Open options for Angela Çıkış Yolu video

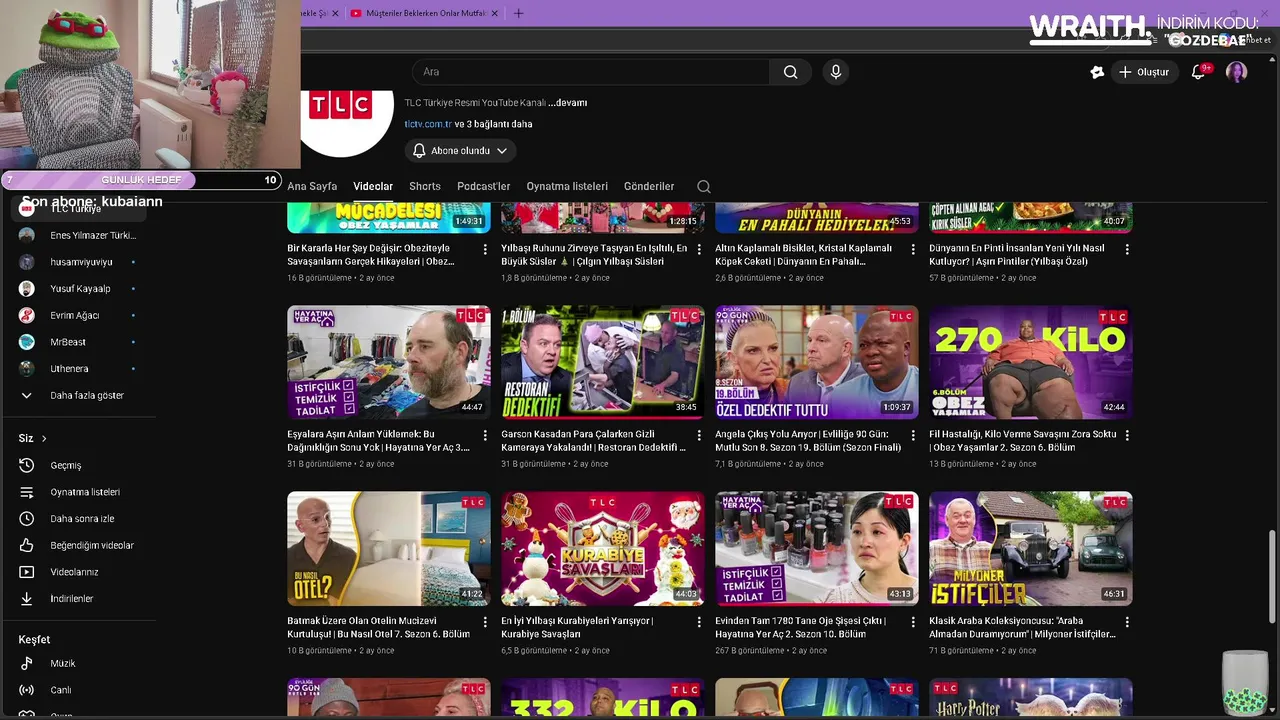[x=913, y=435]
